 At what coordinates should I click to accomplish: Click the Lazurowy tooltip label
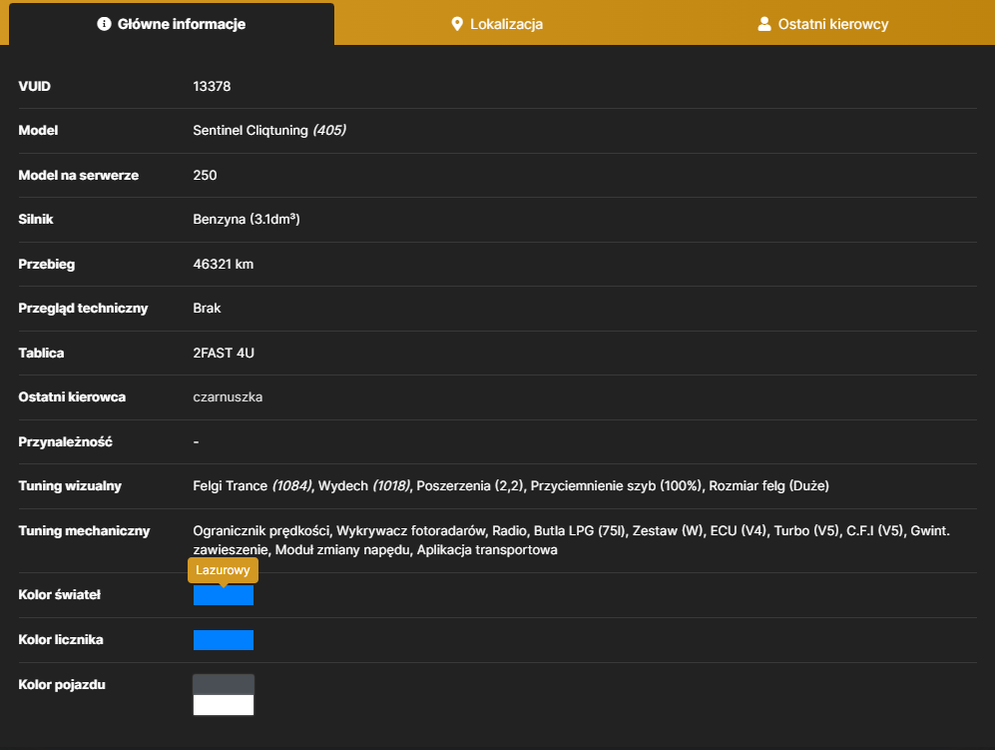(x=223, y=570)
